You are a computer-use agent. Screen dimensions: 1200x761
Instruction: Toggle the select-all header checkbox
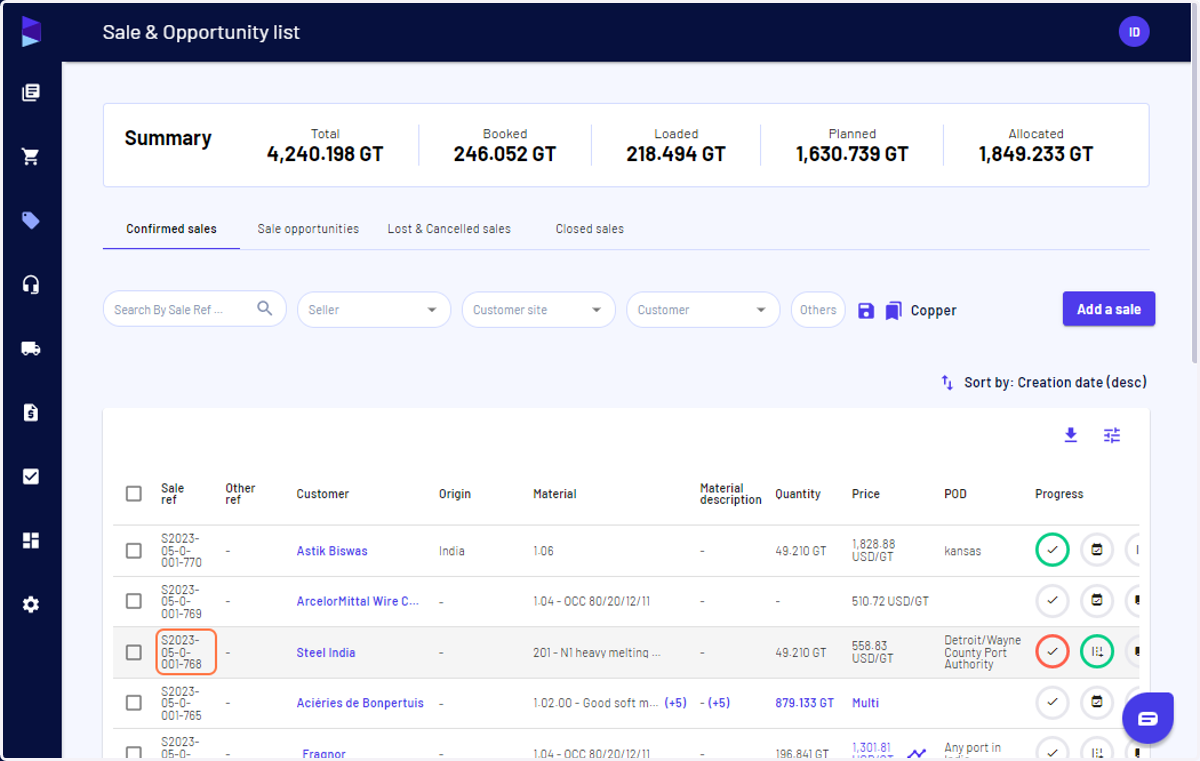coord(134,493)
